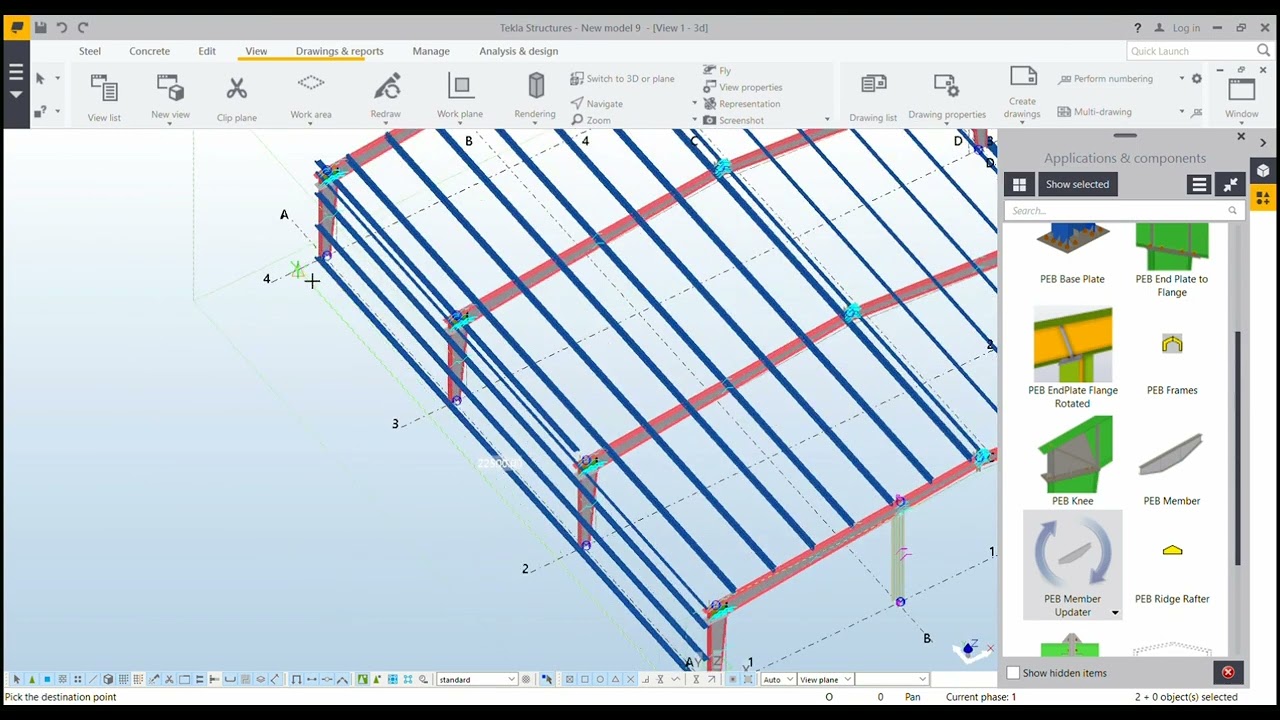Screen dimensions: 1280x720
Task: Open Drawing properties
Action: pos(947,97)
